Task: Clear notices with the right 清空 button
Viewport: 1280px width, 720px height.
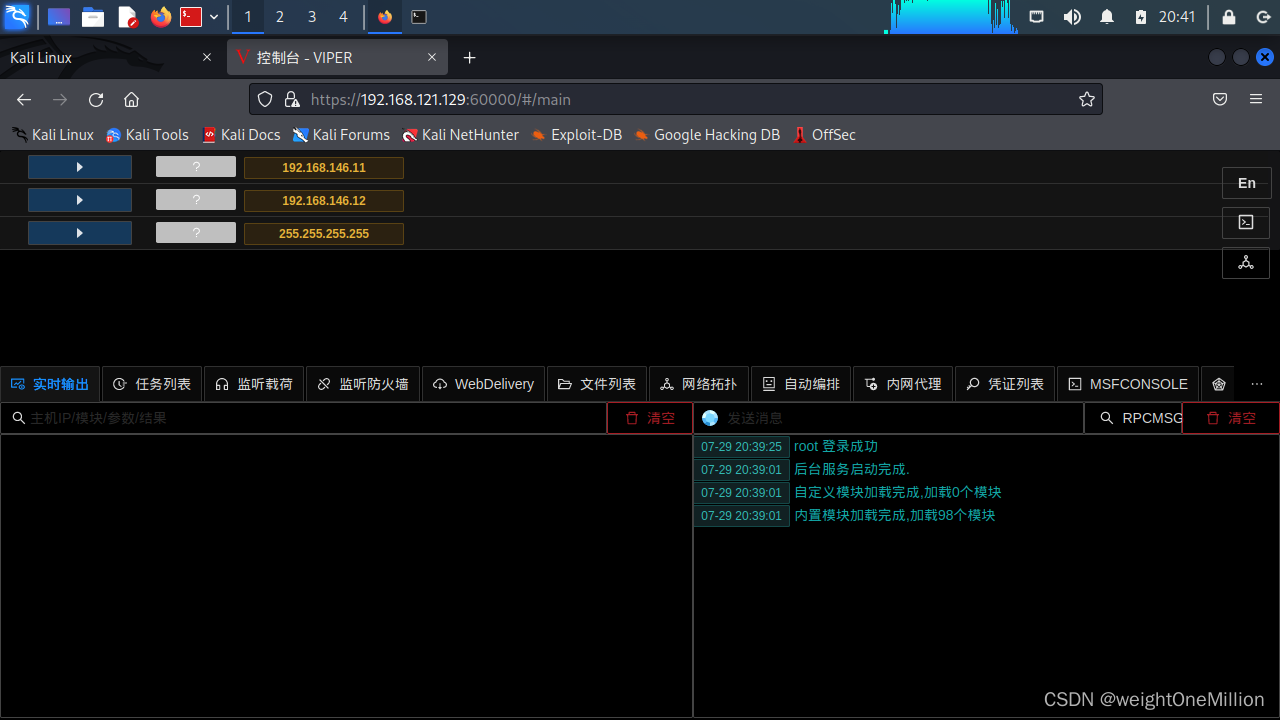Action: (x=1231, y=418)
